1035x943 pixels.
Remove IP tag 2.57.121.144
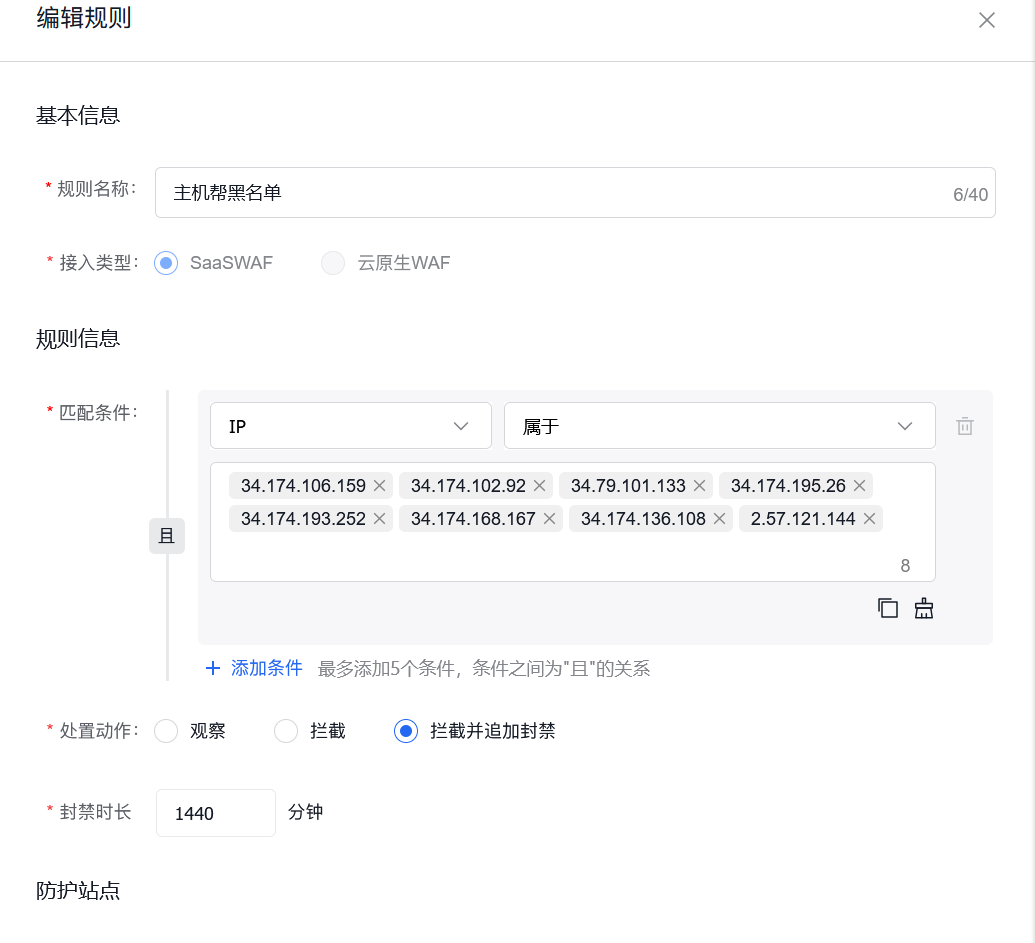click(869, 519)
